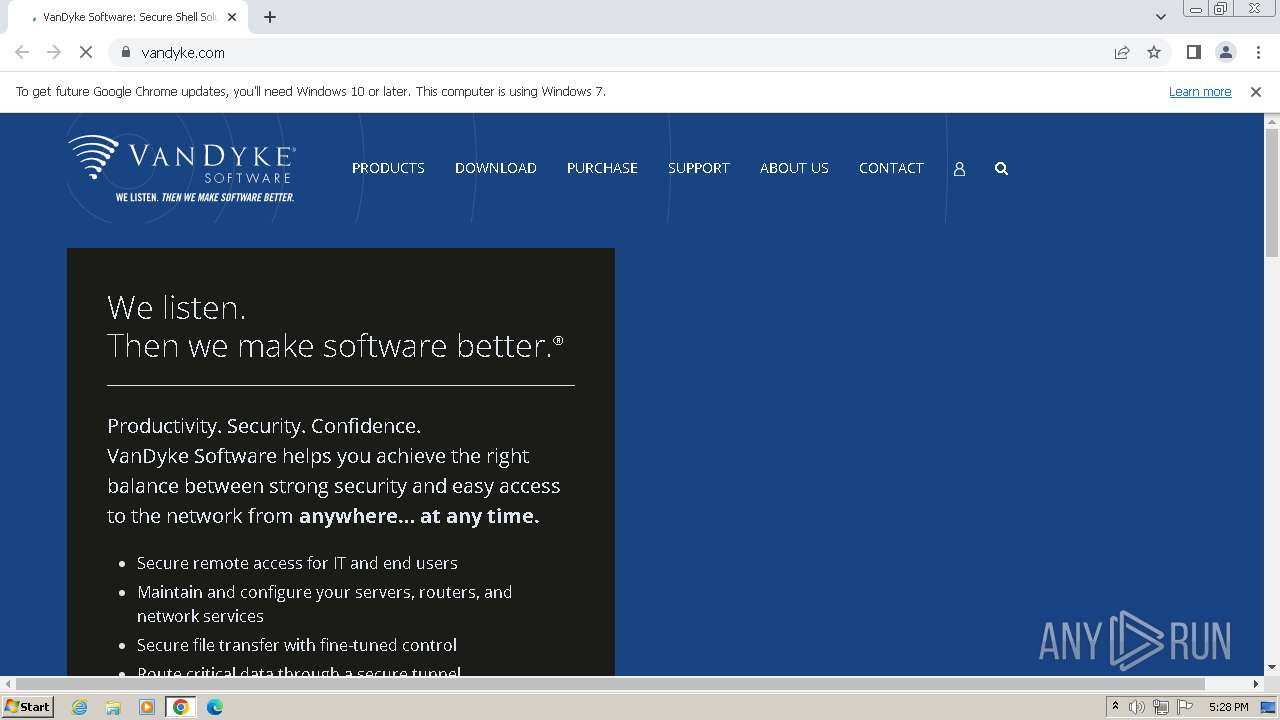
Task: Click the taskbar clock showing 5:28 PM
Action: (x=1228, y=707)
